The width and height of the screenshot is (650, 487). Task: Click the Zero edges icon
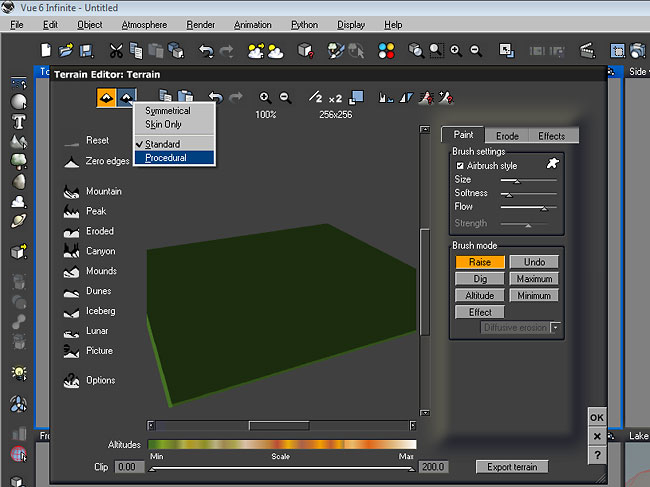coord(72,161)
